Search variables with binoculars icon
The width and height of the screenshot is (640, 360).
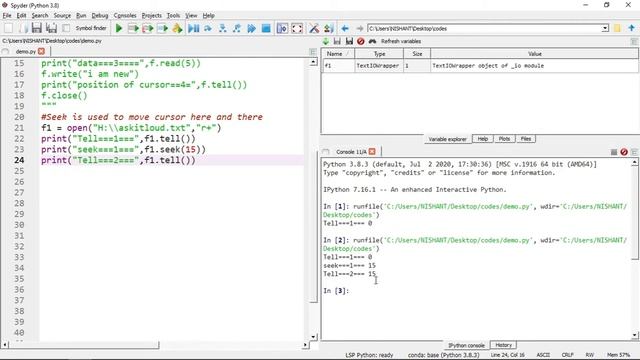pos(372,41)
